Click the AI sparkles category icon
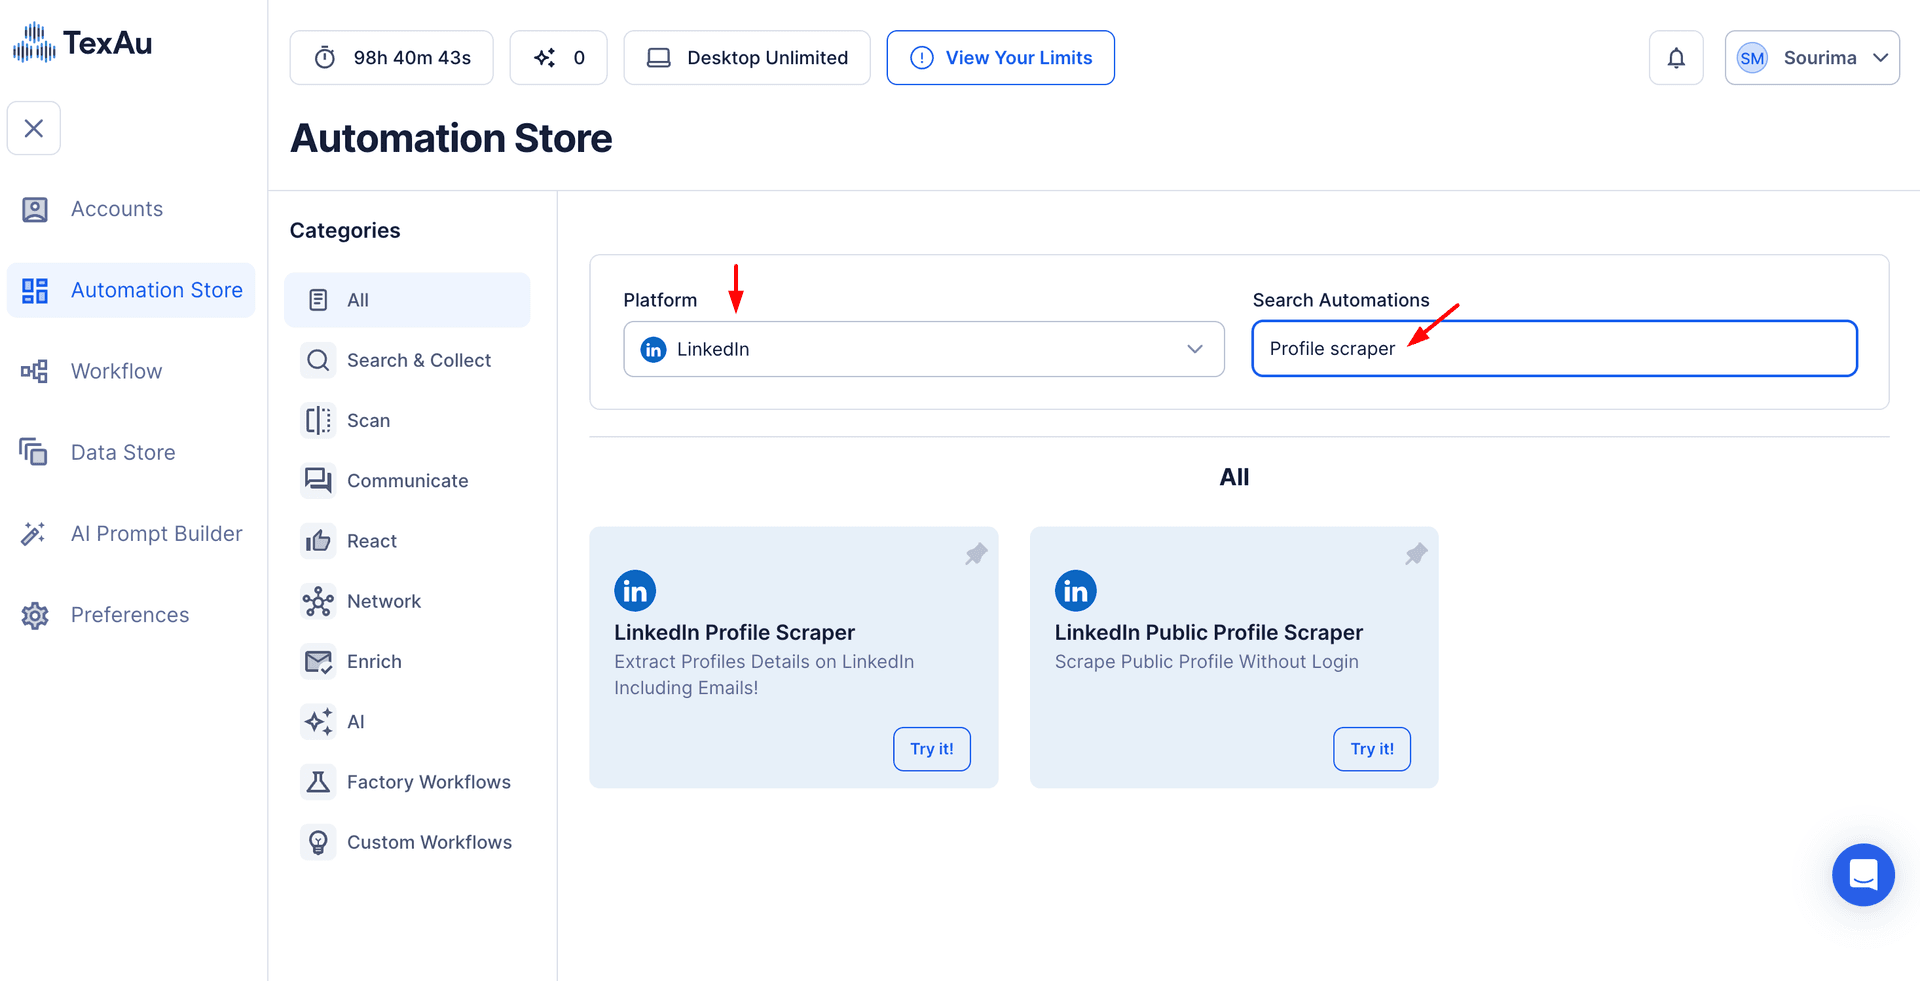 click(x=318, y=721)
